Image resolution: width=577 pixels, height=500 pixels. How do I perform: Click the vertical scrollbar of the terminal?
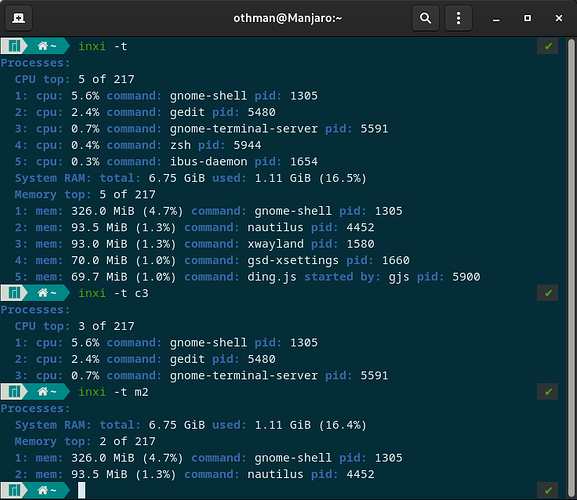(571, 267)
